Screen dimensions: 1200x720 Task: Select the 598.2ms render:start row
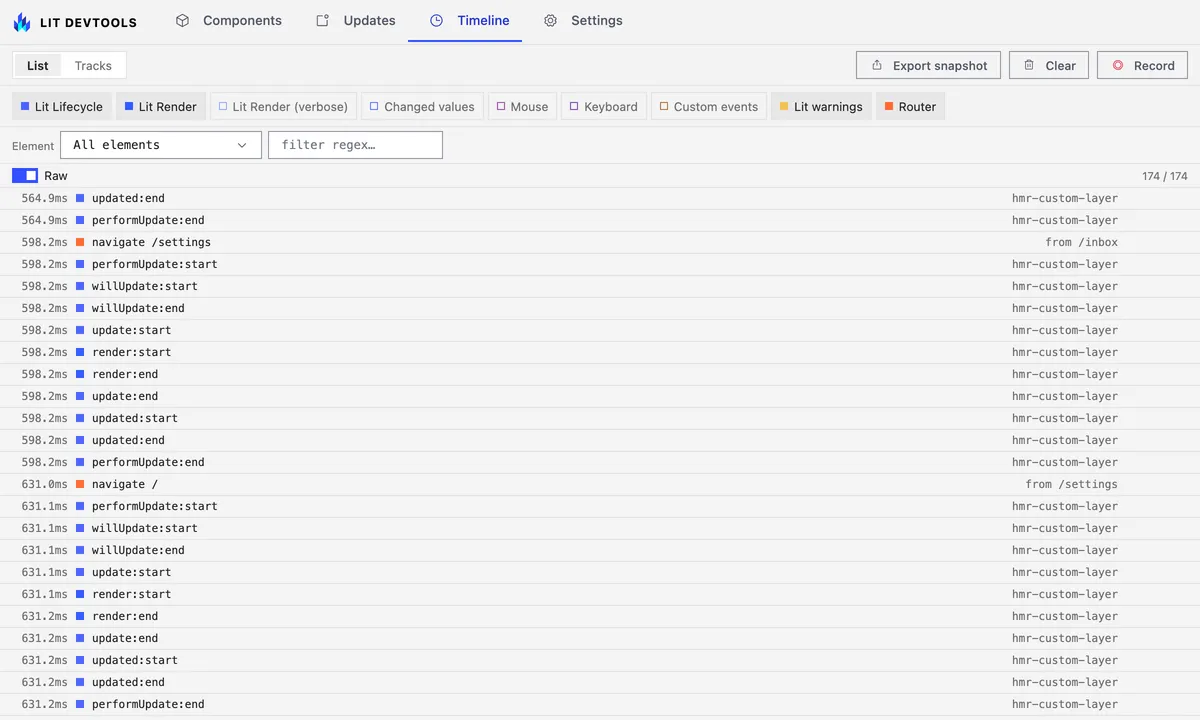tap(600, 352)
